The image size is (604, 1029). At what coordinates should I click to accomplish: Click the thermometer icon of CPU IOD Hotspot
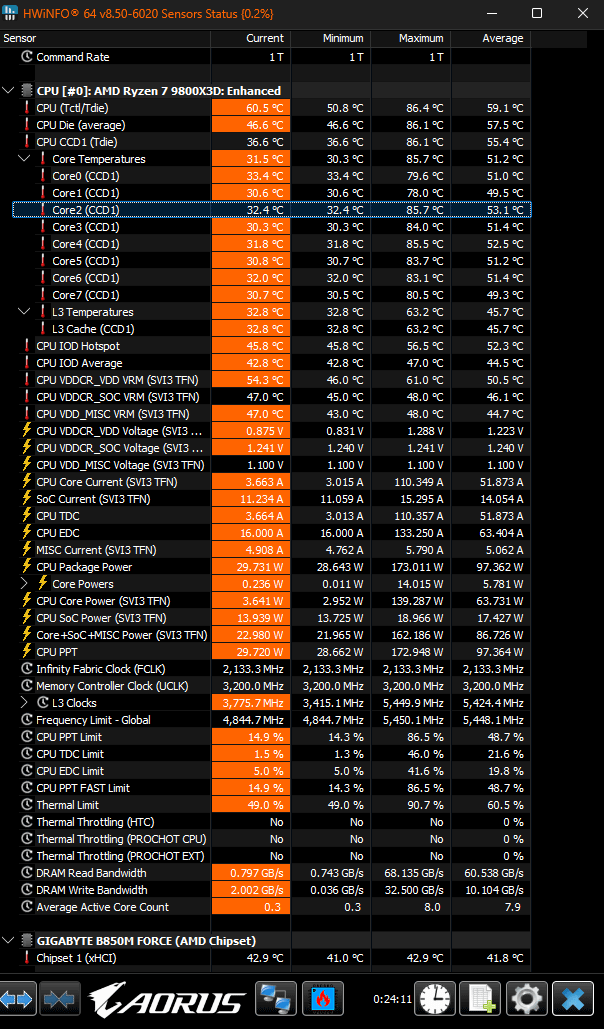27,346
